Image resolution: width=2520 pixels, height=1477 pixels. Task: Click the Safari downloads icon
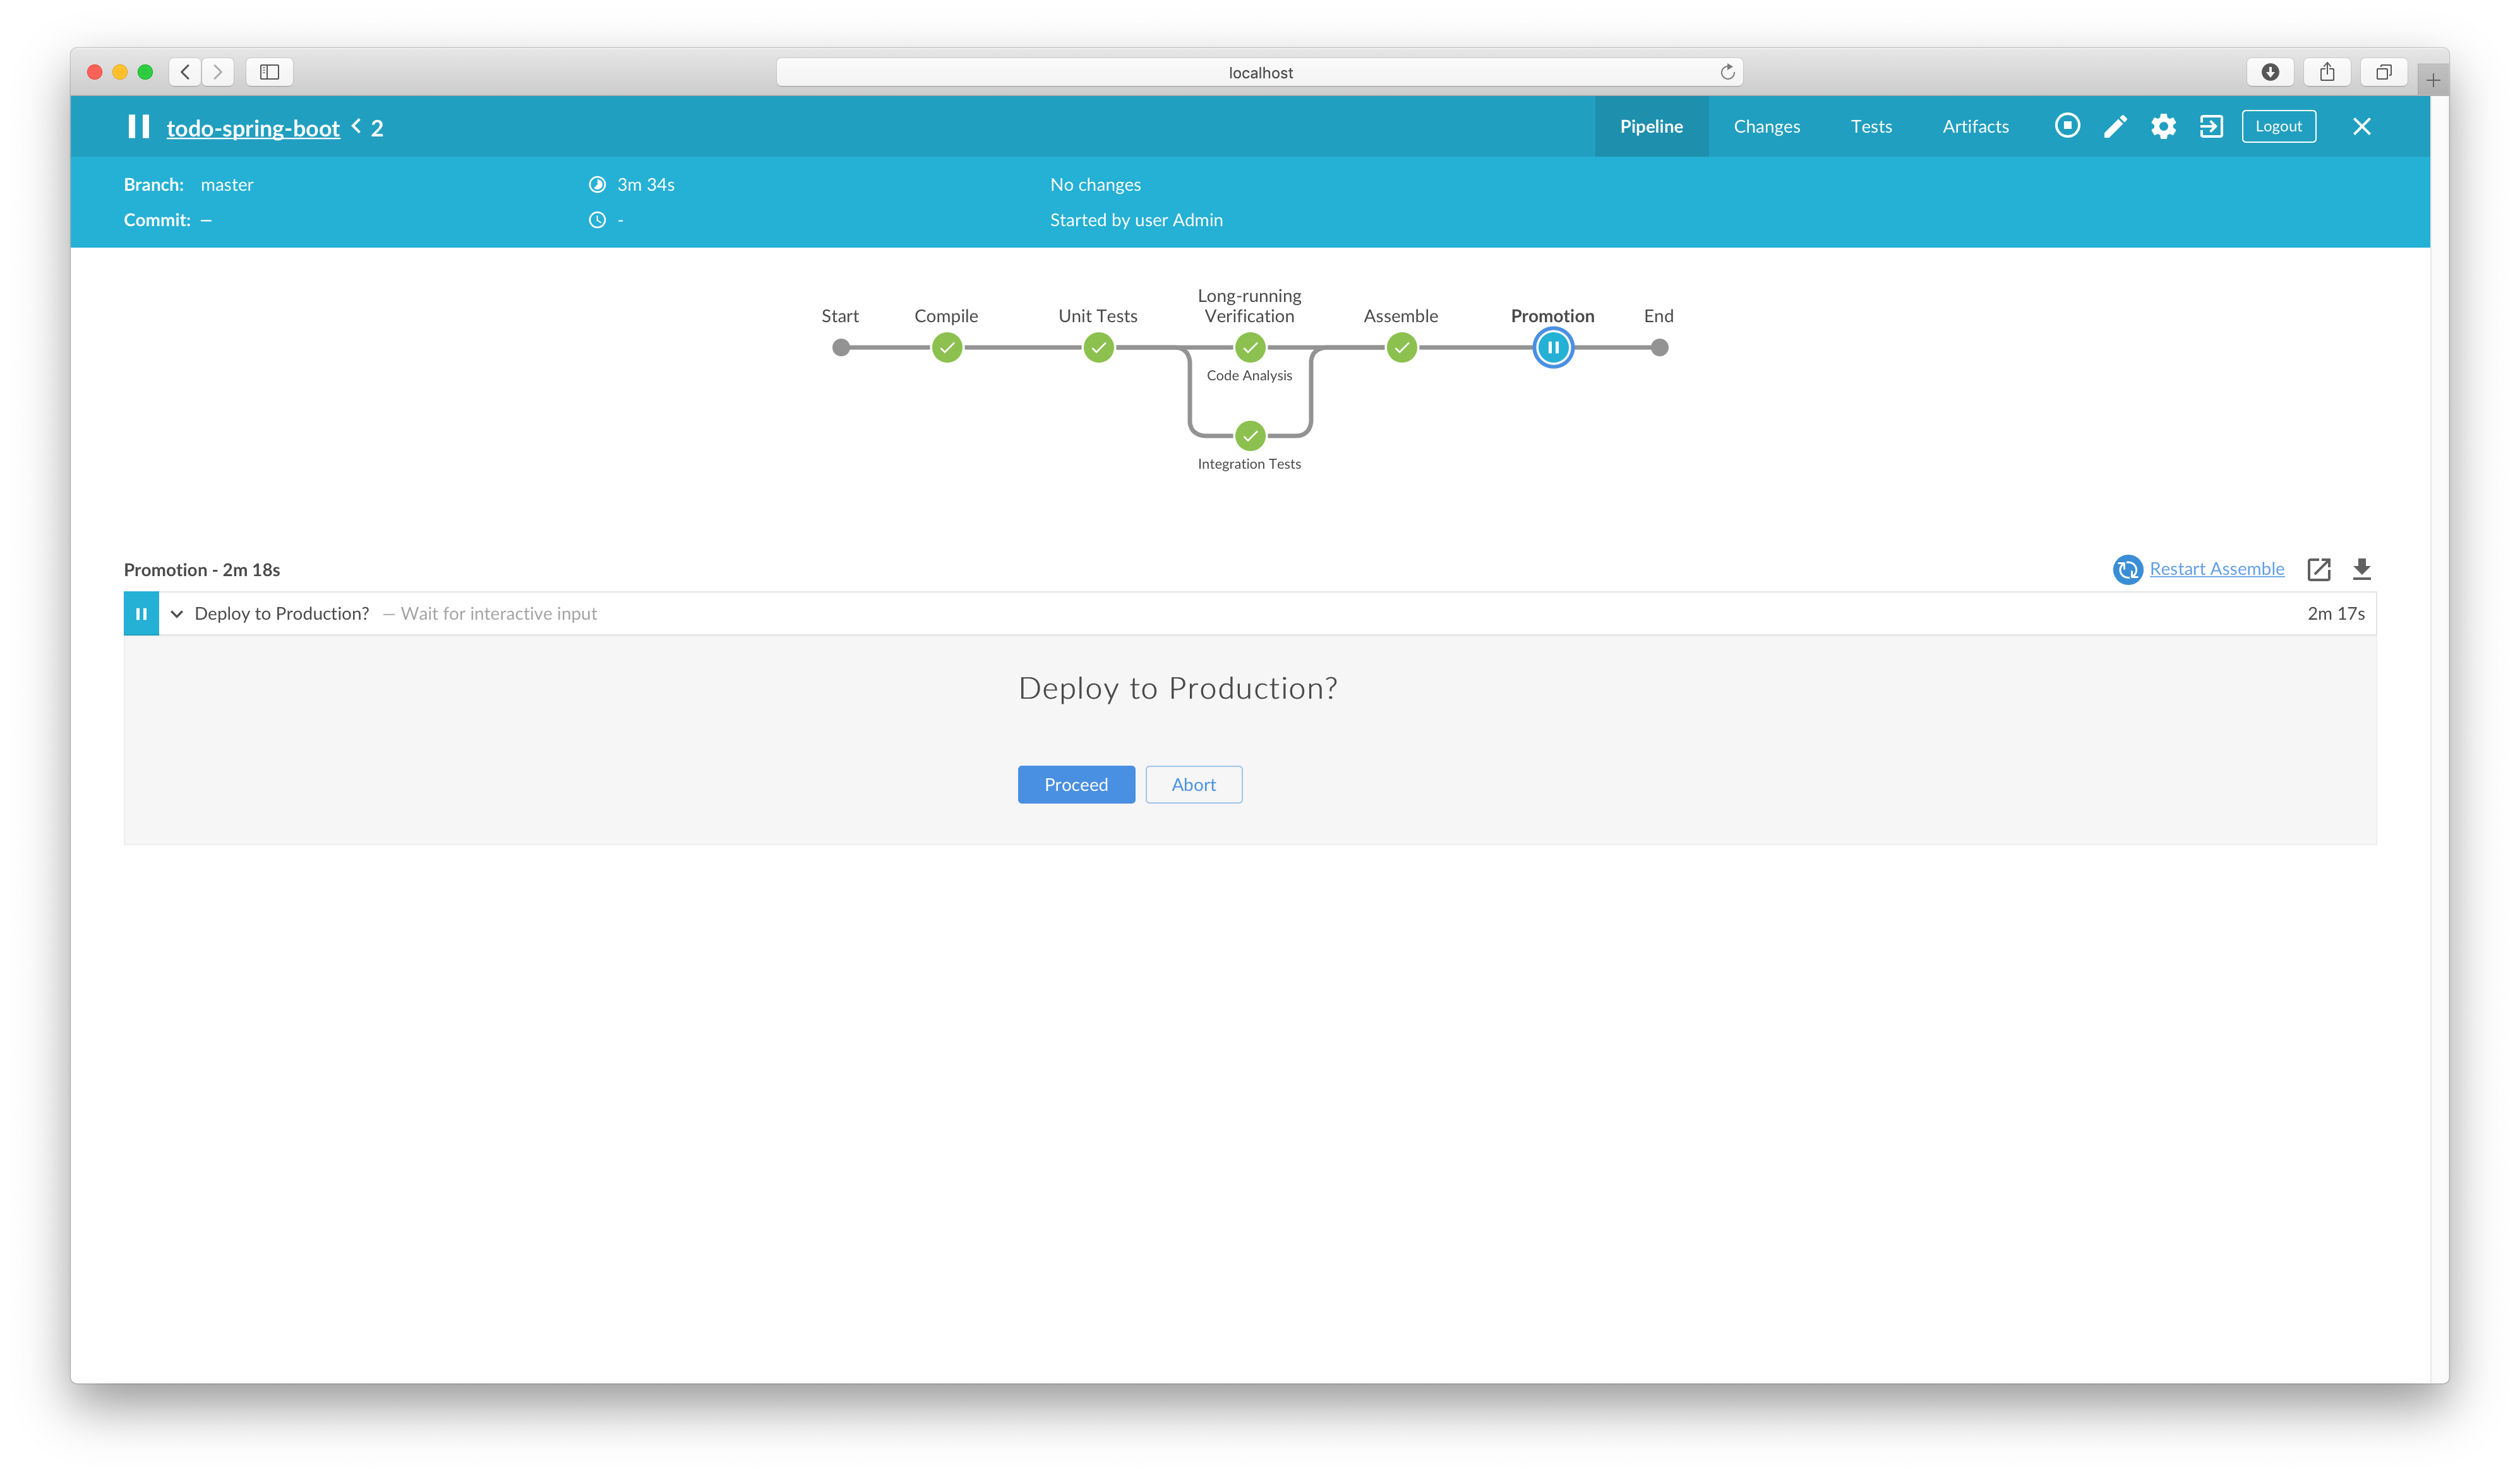[x=2270, y=72]
